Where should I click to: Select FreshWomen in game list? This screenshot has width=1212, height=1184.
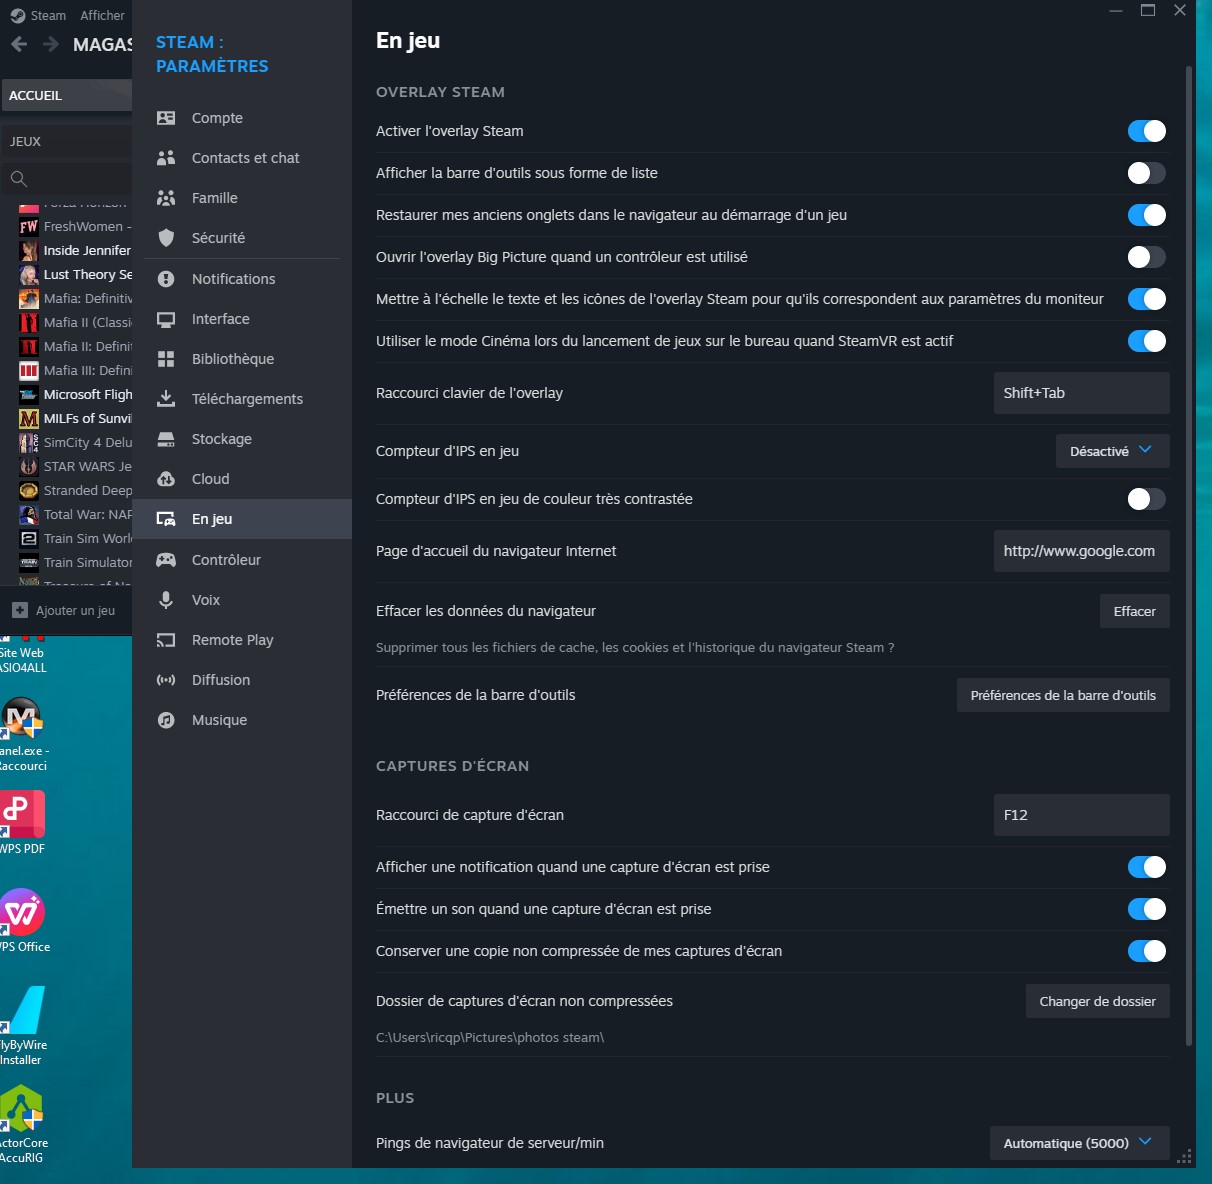pyautogui.click(x=75, y=226)
